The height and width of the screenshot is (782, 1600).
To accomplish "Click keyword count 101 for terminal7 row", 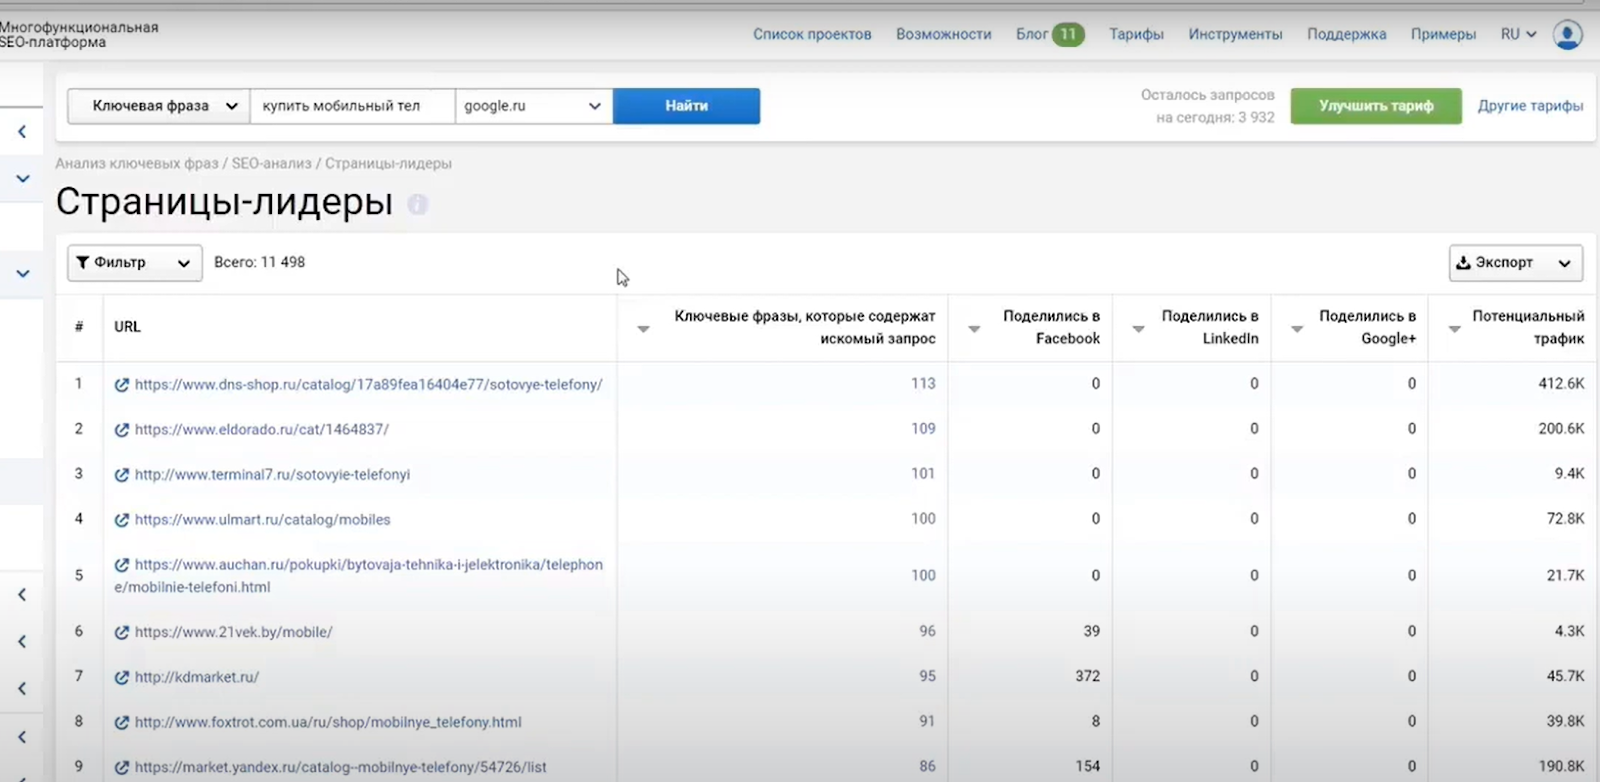I will (923, 474).
